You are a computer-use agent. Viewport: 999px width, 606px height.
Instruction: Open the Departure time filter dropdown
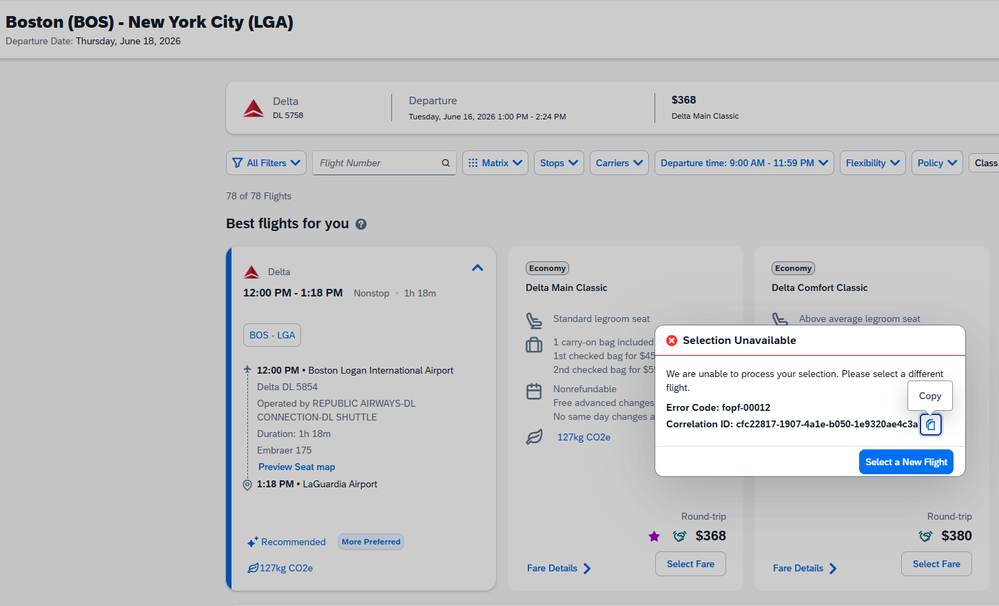(x=744, y=163)
